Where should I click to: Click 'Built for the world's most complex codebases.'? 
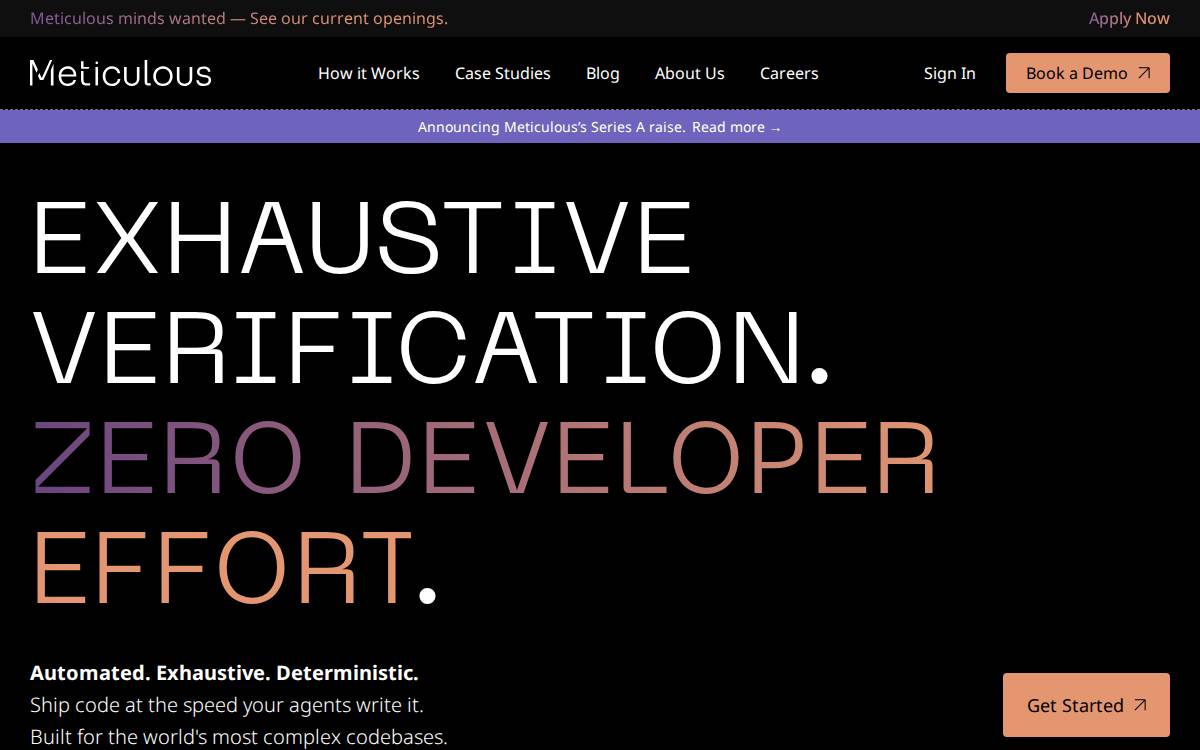239,737
